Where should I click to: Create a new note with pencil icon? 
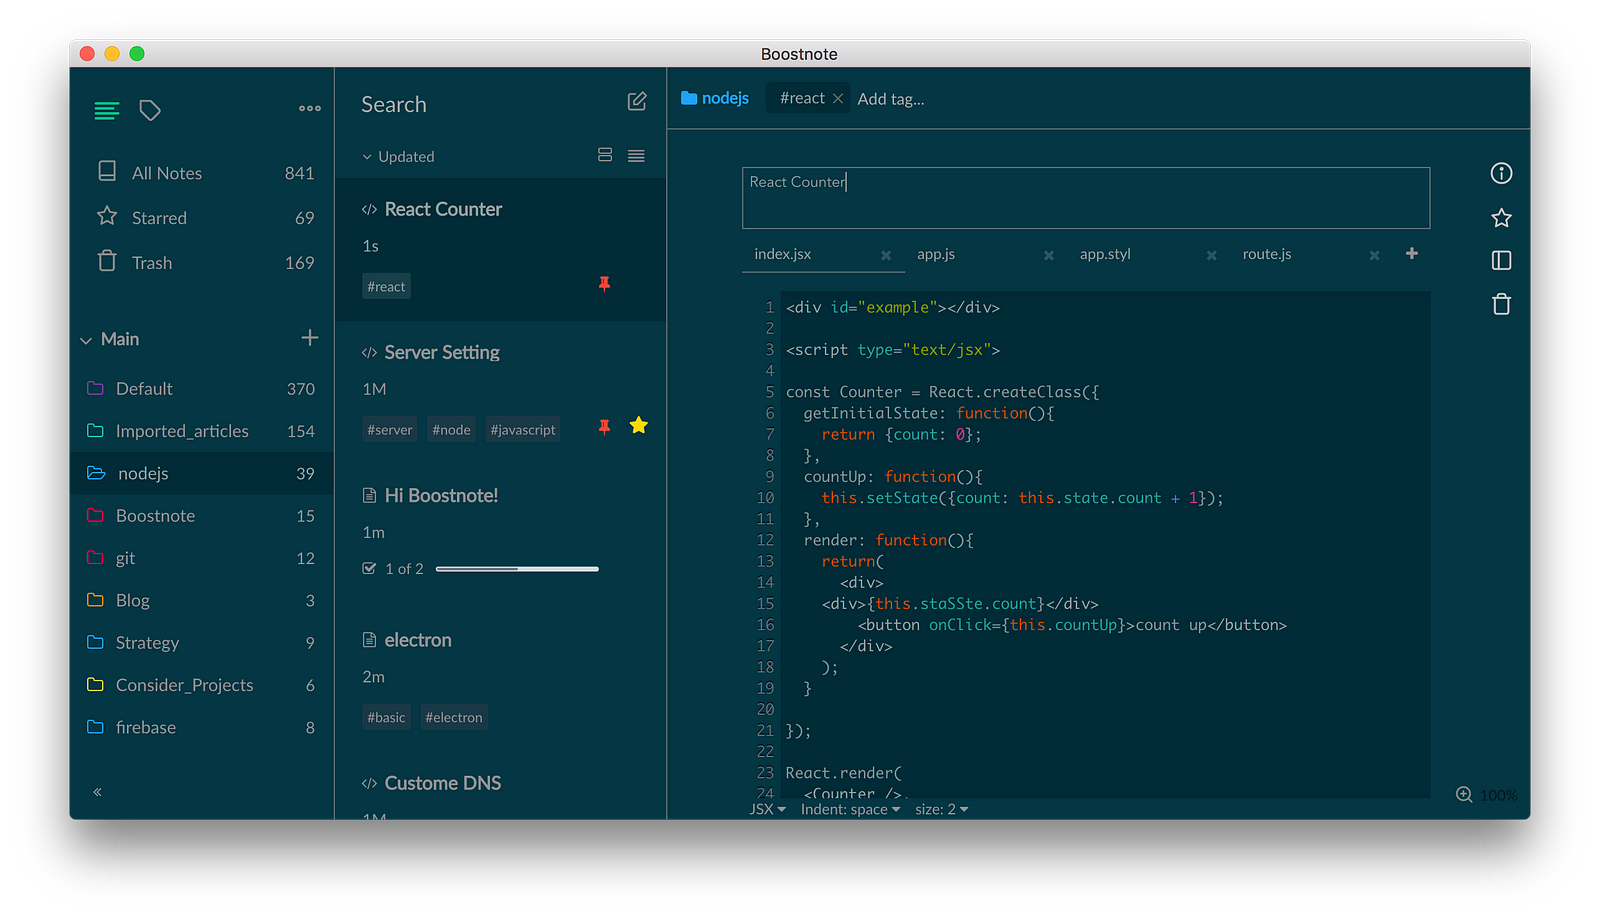tap(637, 102)
